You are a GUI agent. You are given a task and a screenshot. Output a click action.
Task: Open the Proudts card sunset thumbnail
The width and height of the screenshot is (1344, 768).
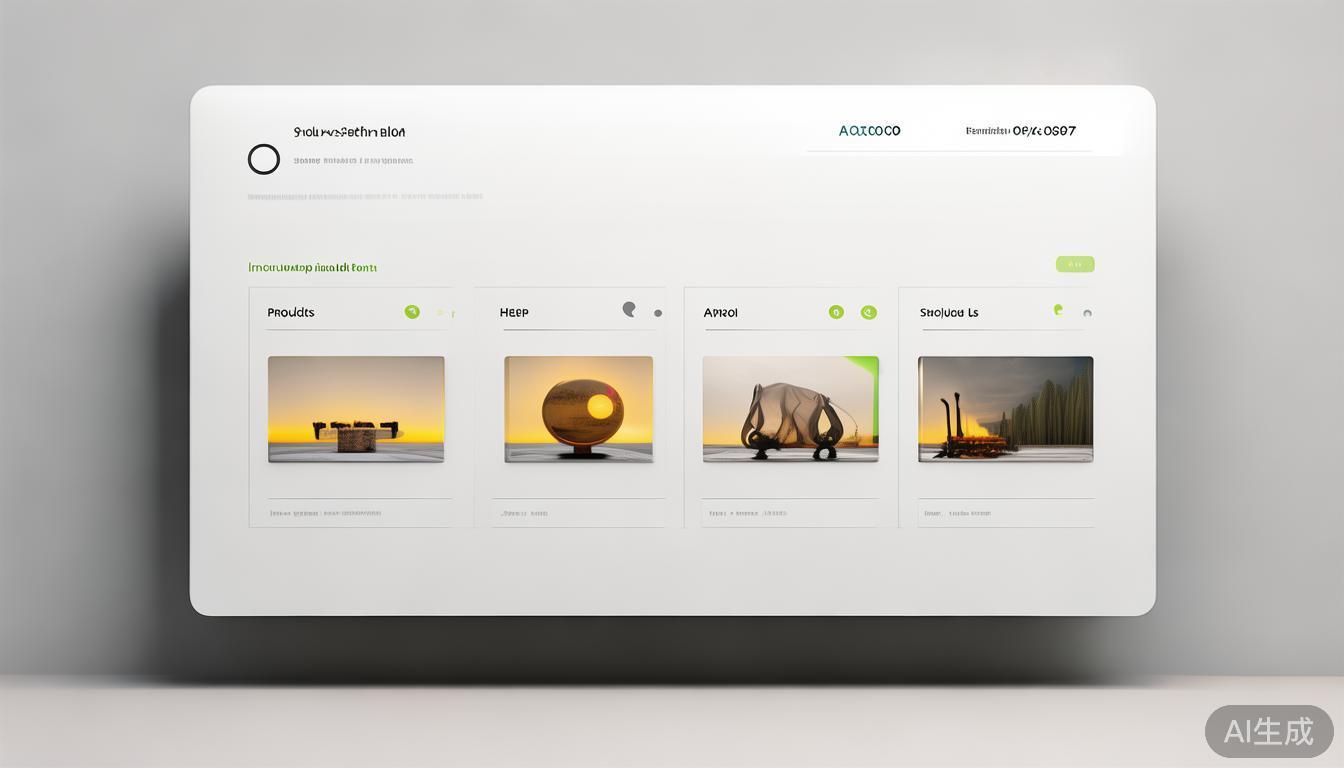356,409
